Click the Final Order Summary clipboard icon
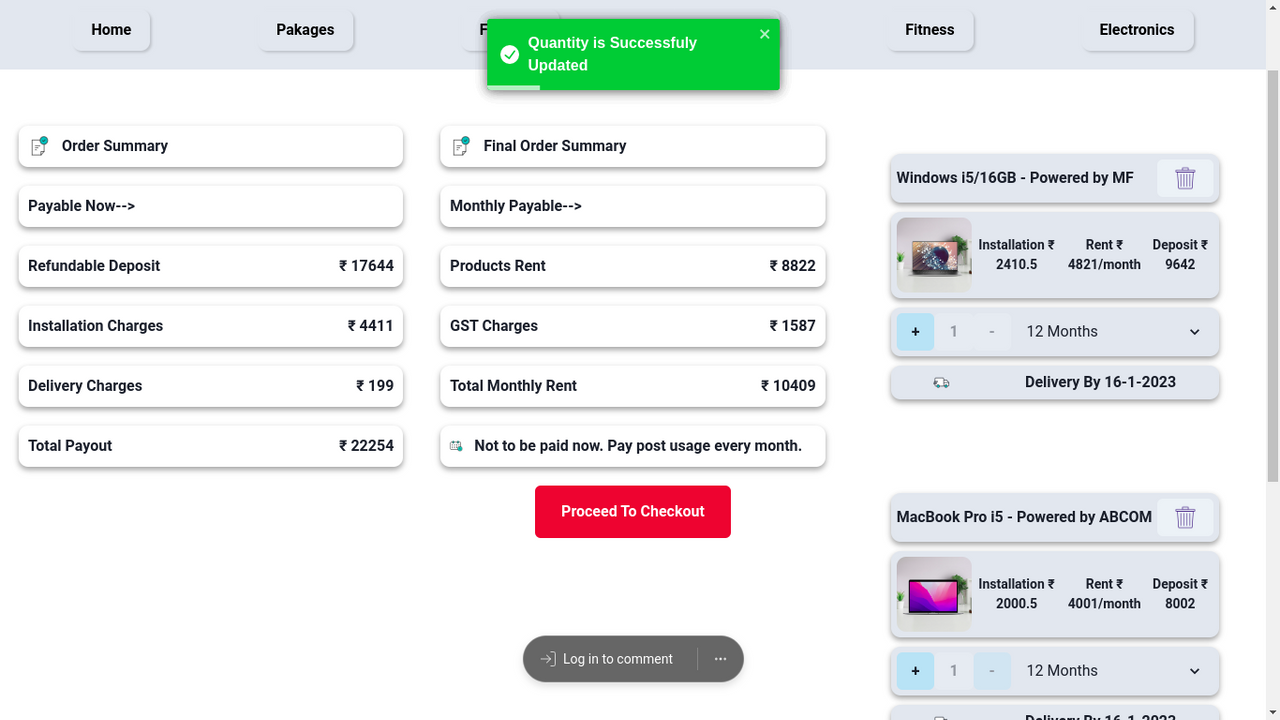 (461, 146)
